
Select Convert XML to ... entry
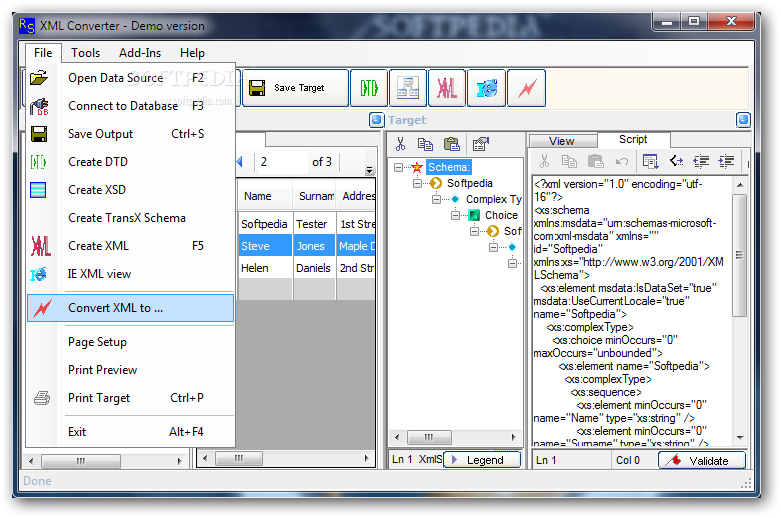(130, 308)
